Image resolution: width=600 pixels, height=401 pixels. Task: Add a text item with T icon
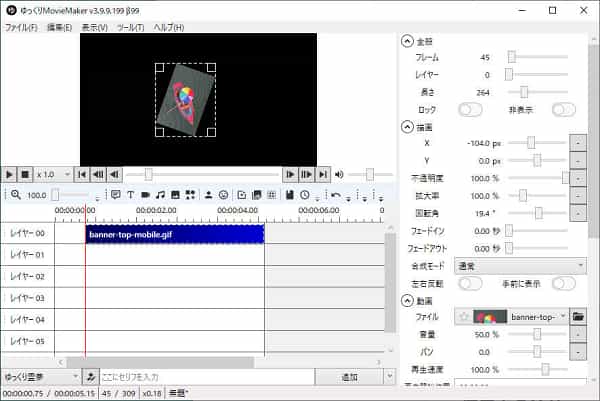[130, 195]
